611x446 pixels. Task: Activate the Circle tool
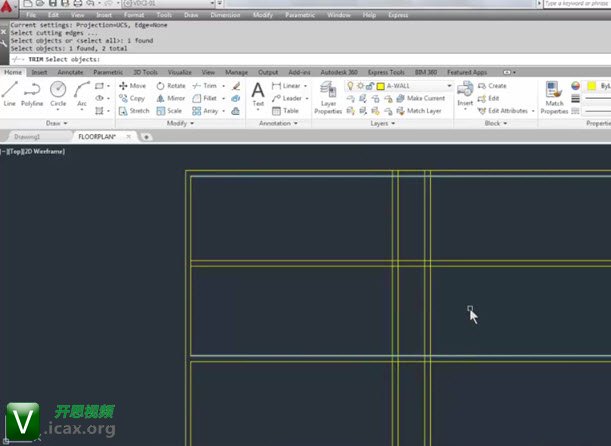58,94
